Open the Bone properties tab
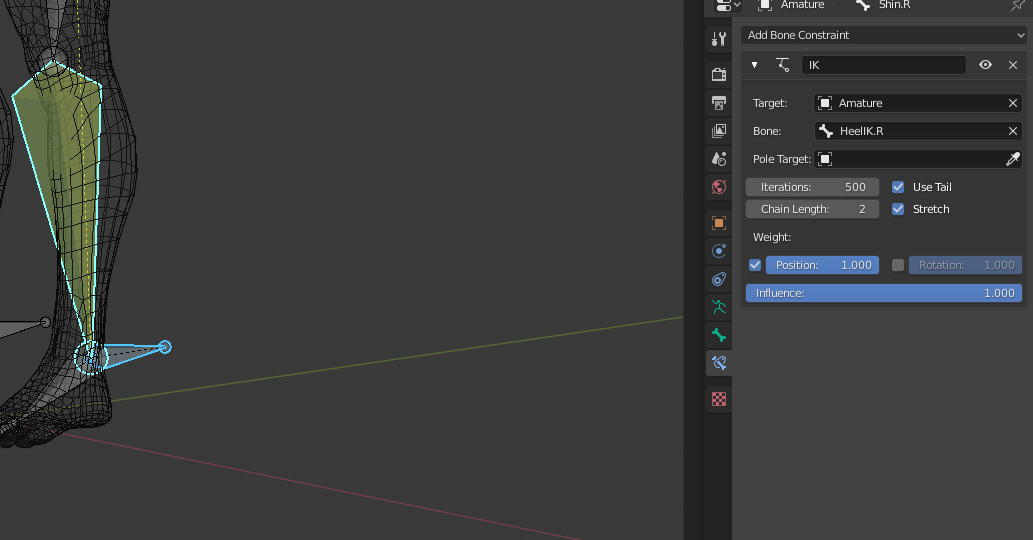This screenshot has height=540, width=1033. tap(719, 335)
